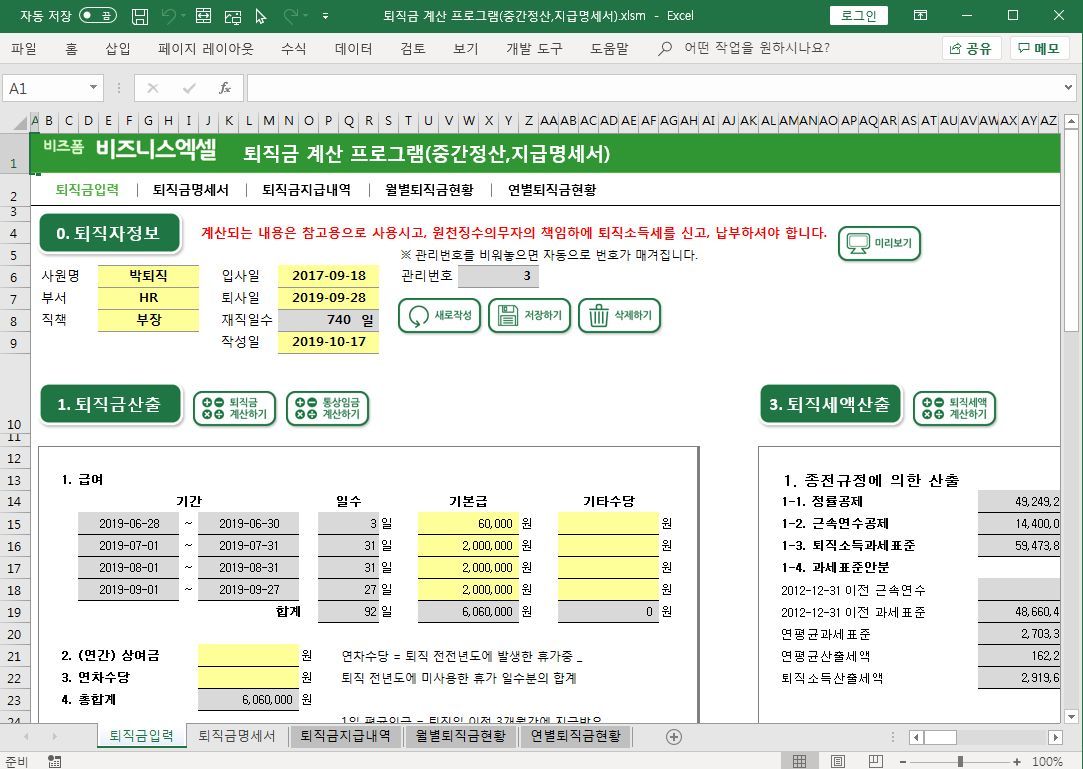Open the 삽입 ribbon tab
Image resolution: width=1083 pixels, height=769 pixels.
pyautogui.click(x=117, y=48)
